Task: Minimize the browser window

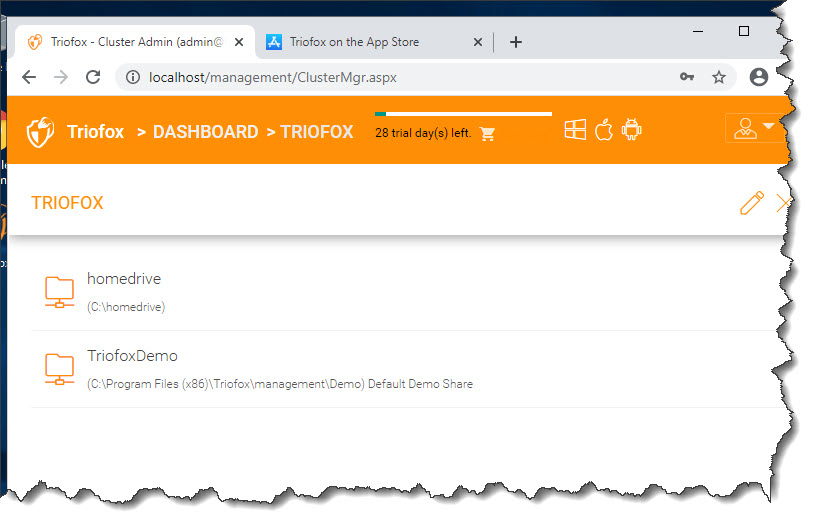Action: (698, 31)
